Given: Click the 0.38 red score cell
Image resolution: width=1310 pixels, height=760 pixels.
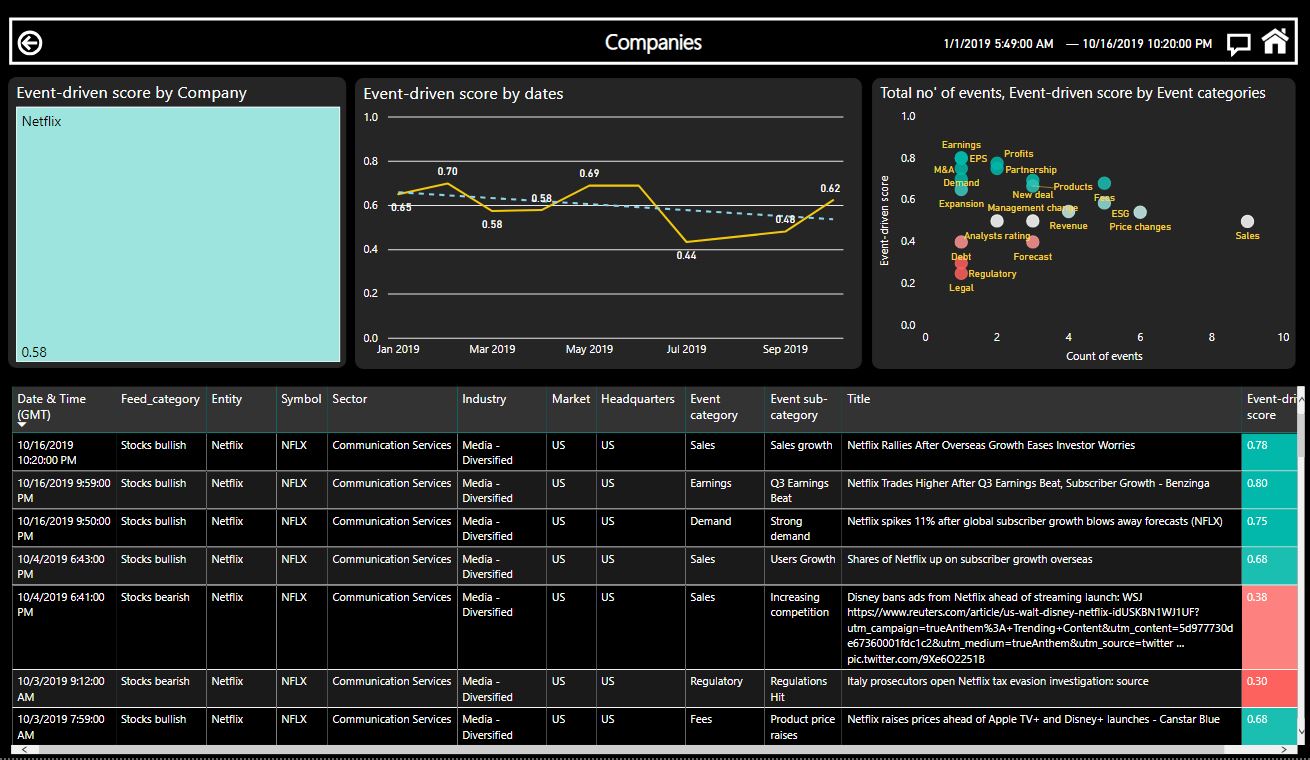Looking at the screenshot, I should [x=1269, y=628].
